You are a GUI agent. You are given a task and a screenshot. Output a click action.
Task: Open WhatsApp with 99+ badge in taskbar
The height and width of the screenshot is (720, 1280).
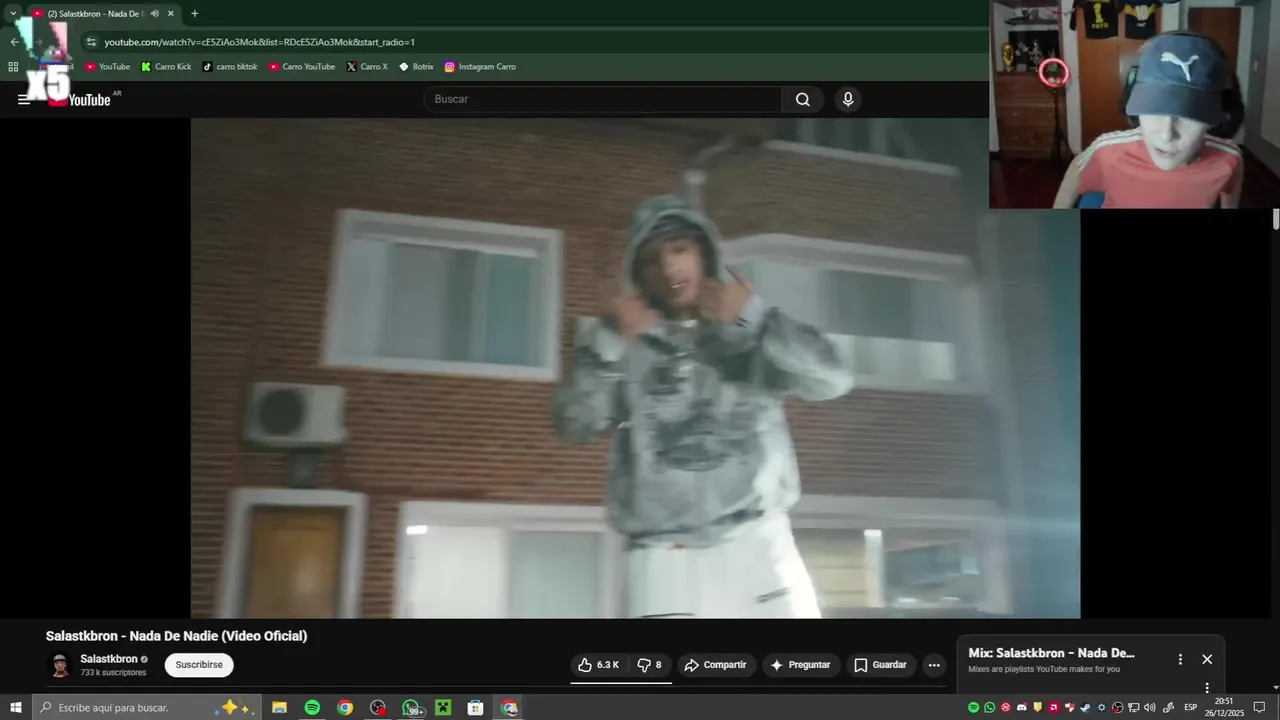(x=411, y=708)
